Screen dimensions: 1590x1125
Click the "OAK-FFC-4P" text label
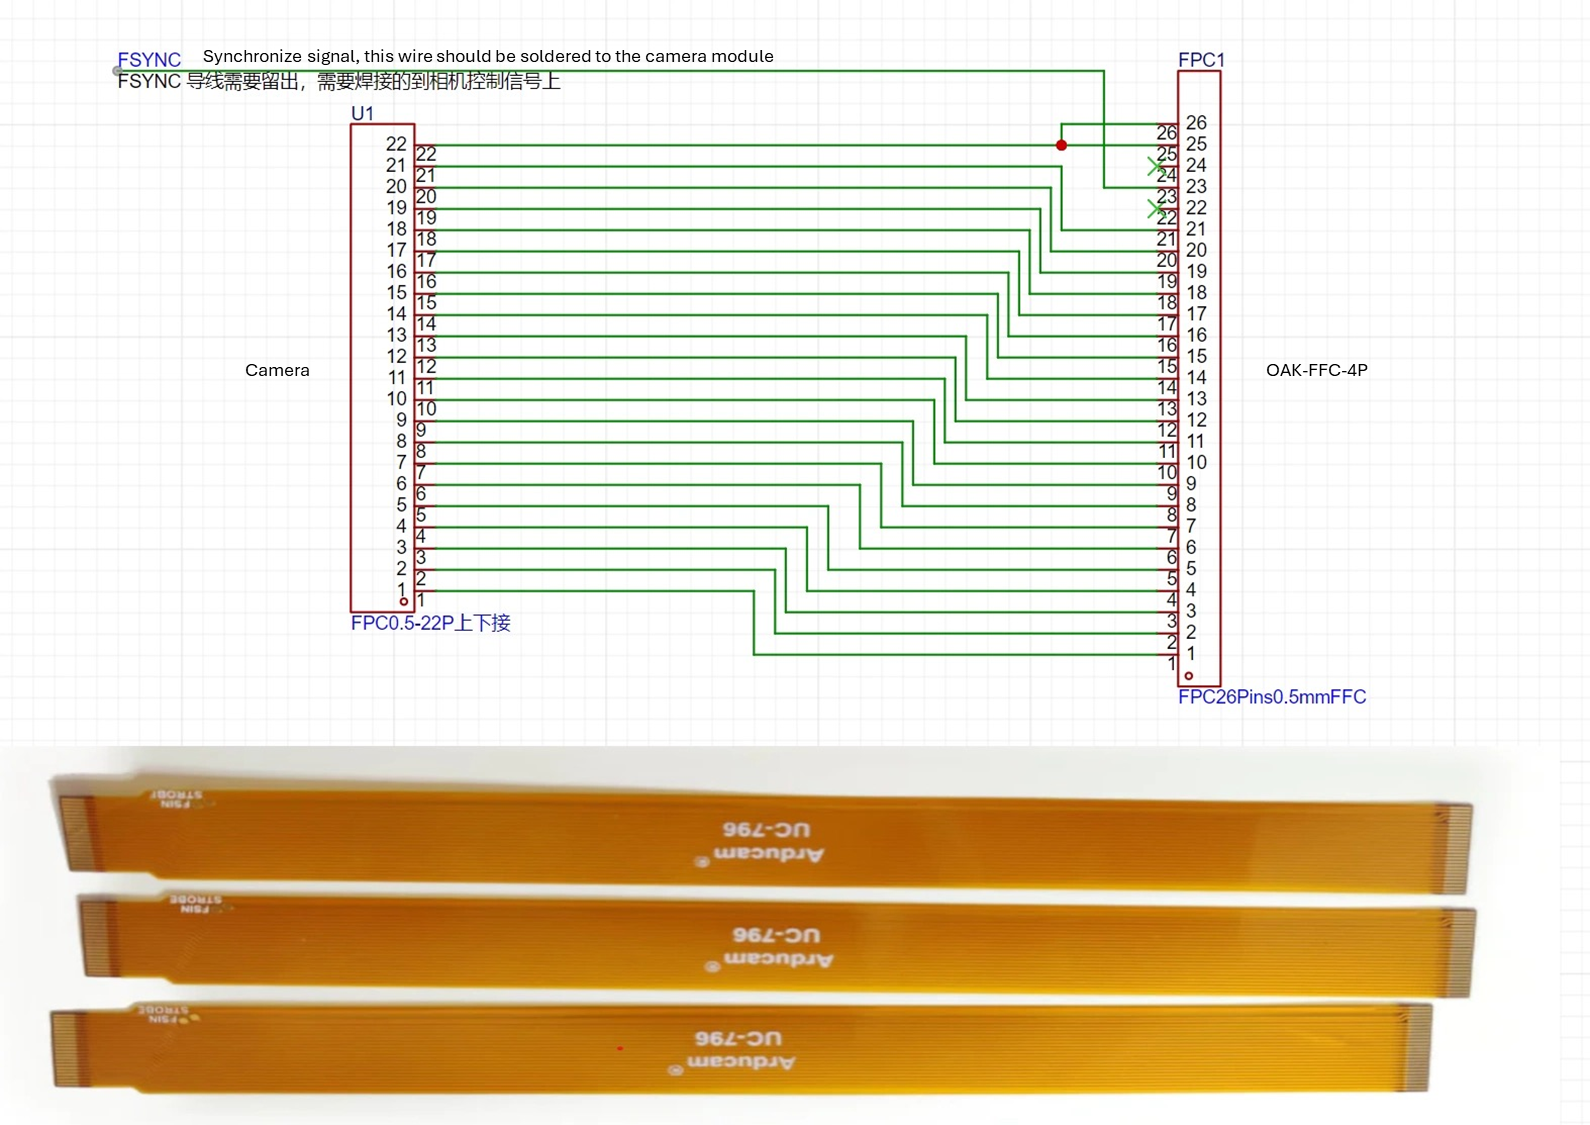click(x=1316, y=370)
